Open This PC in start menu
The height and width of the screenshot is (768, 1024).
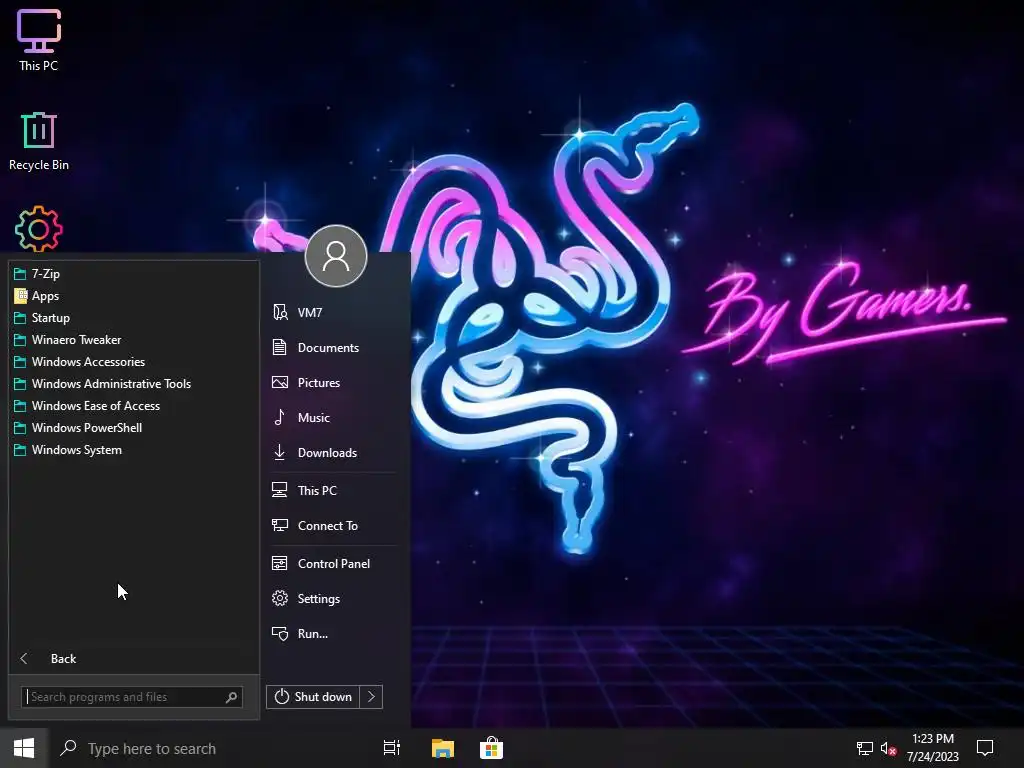click(x=332, y=490)
